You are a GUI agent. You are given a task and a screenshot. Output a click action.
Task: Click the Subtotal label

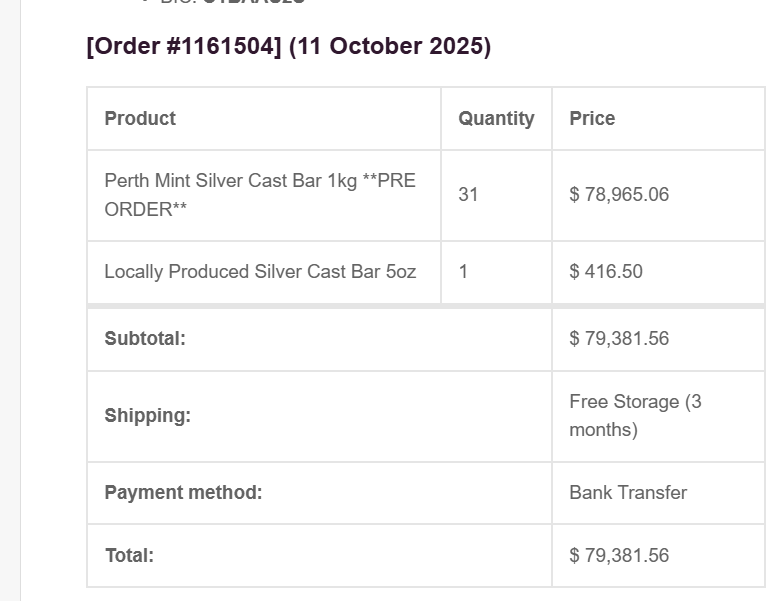pos(145,338)
